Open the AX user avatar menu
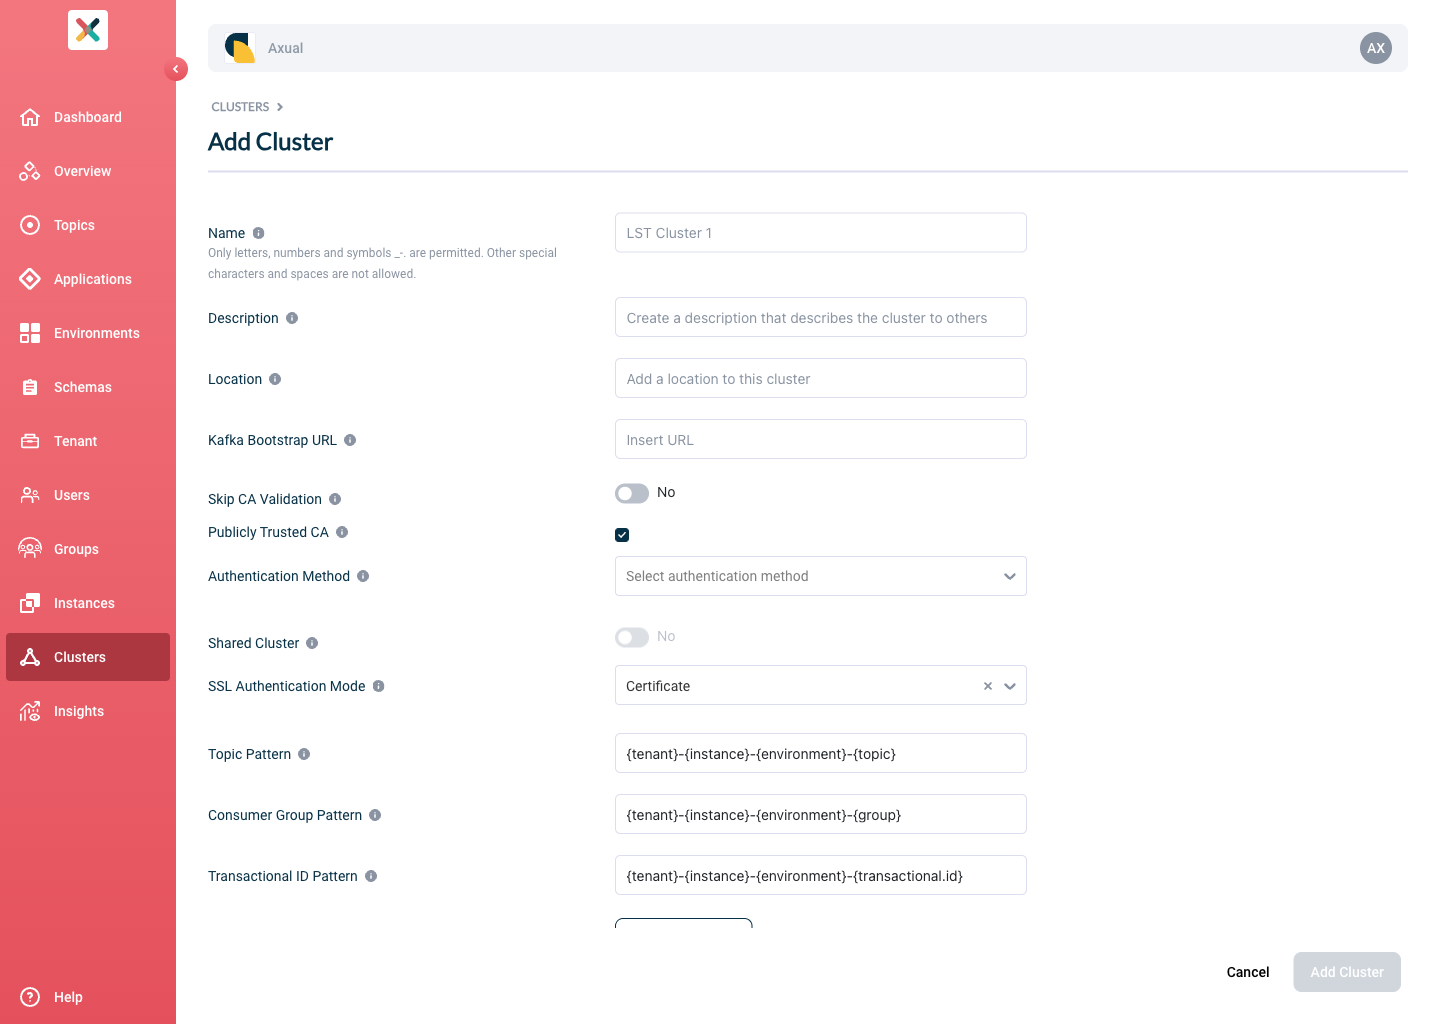Screen dimensions: 1440x1024 (x=1376, y=48)
